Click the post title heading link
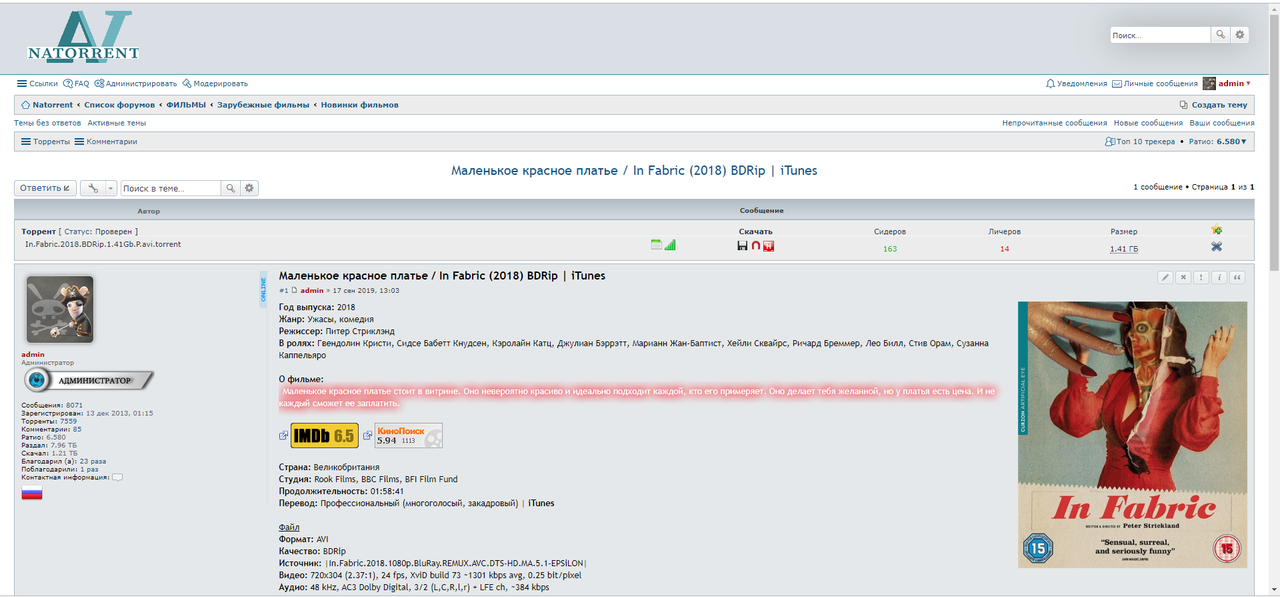1280x597 pixels. (442, 276)
